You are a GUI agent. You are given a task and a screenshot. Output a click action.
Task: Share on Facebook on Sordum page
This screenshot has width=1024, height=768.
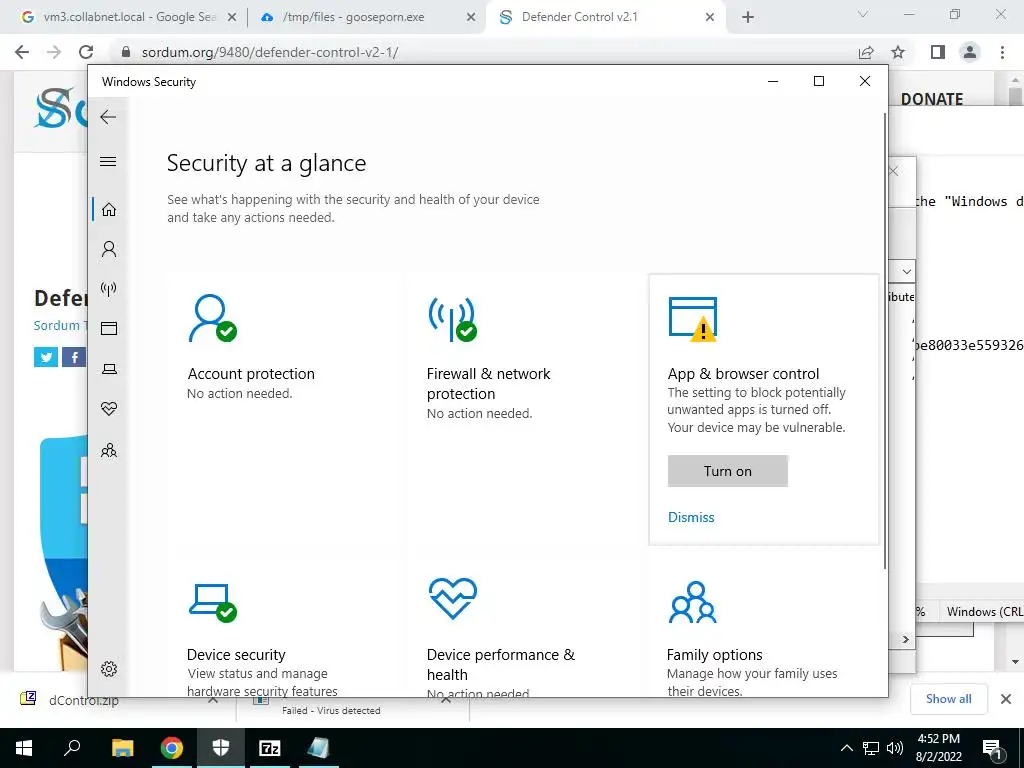click(74, 357)
